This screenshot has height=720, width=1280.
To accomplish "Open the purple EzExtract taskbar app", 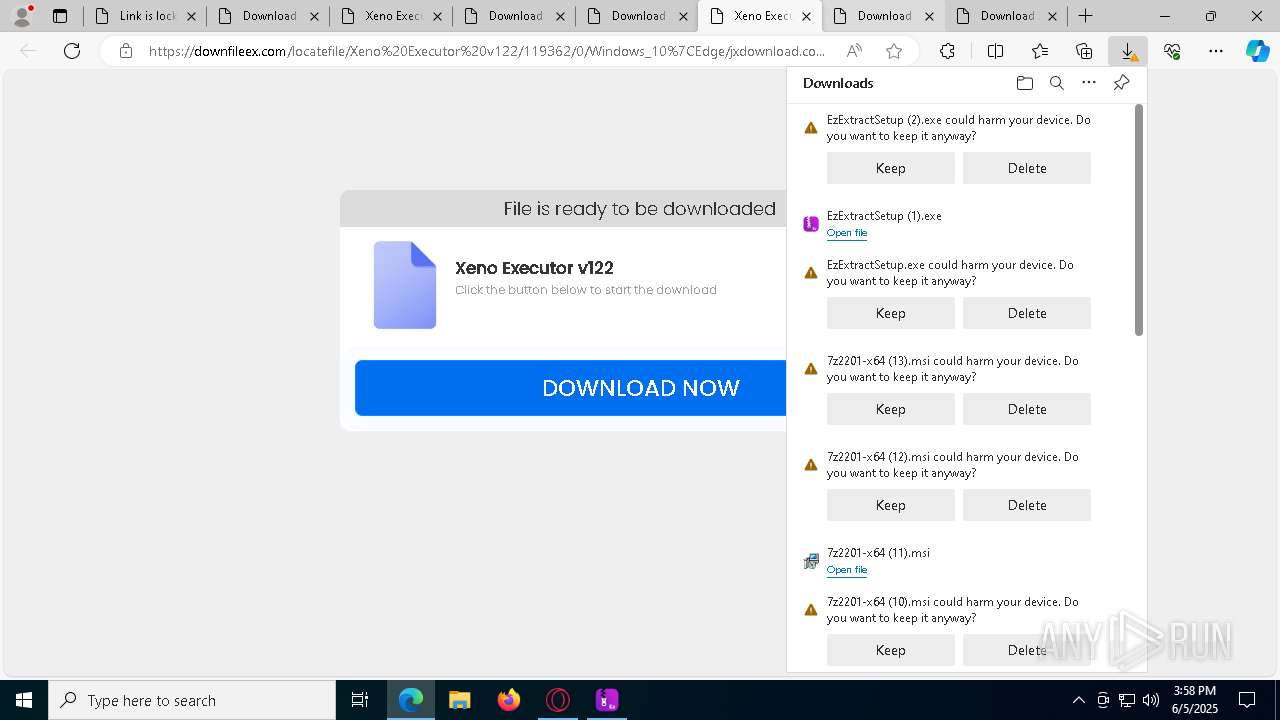I will [x=607, y=700].
